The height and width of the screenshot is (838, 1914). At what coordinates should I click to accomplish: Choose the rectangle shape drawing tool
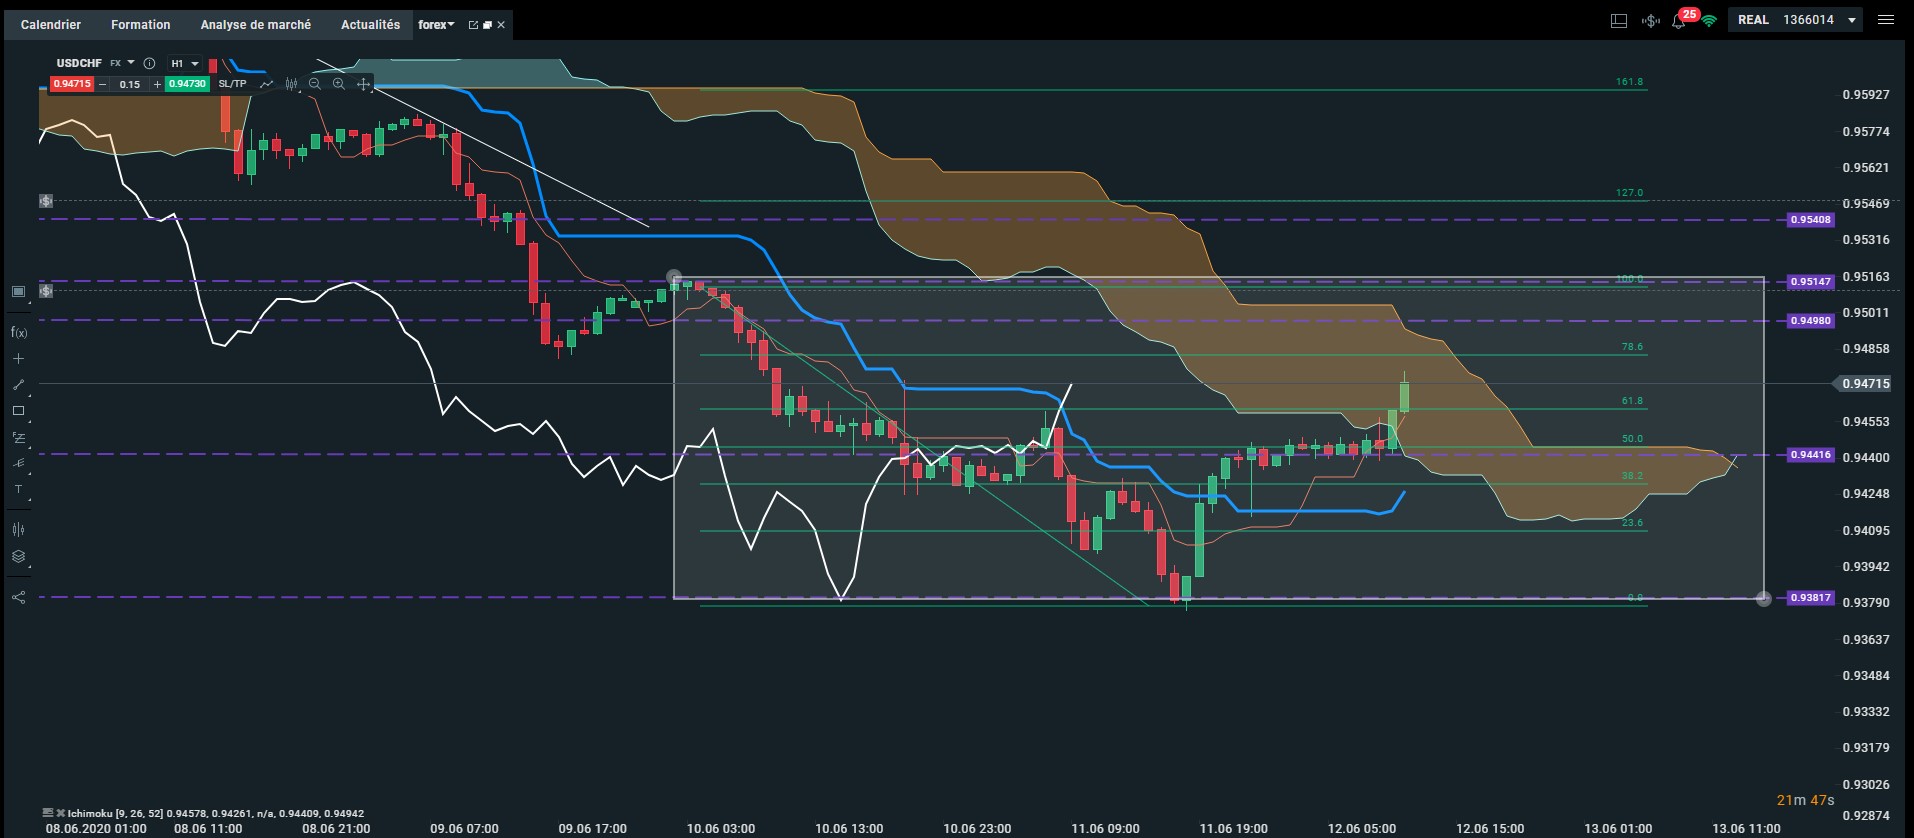18,411
